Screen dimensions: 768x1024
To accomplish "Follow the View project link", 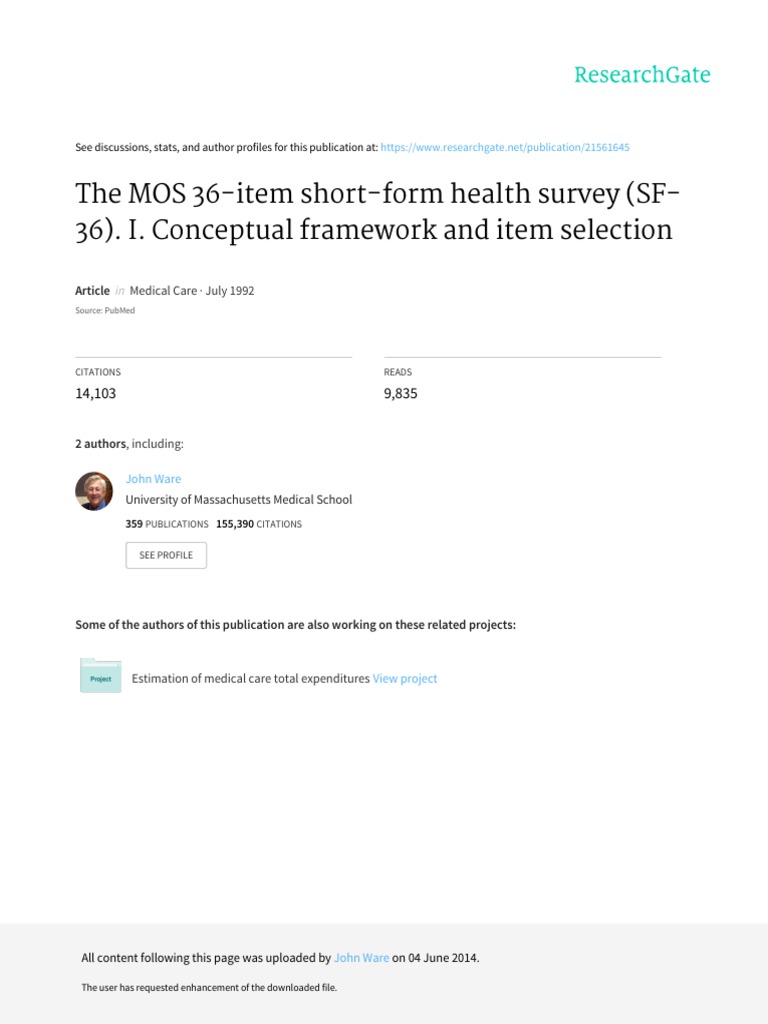I will click(405, 678).
